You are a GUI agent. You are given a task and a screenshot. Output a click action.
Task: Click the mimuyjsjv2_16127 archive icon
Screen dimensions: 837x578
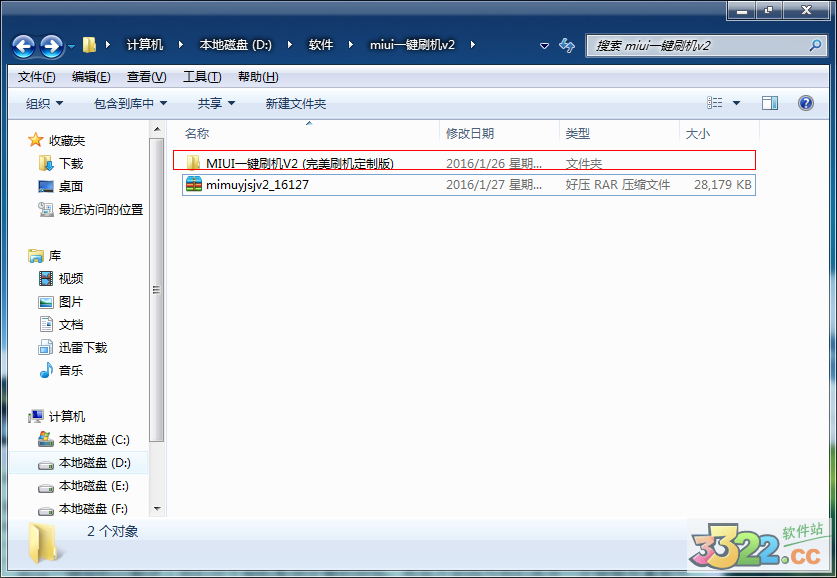[x=194, y=184]
